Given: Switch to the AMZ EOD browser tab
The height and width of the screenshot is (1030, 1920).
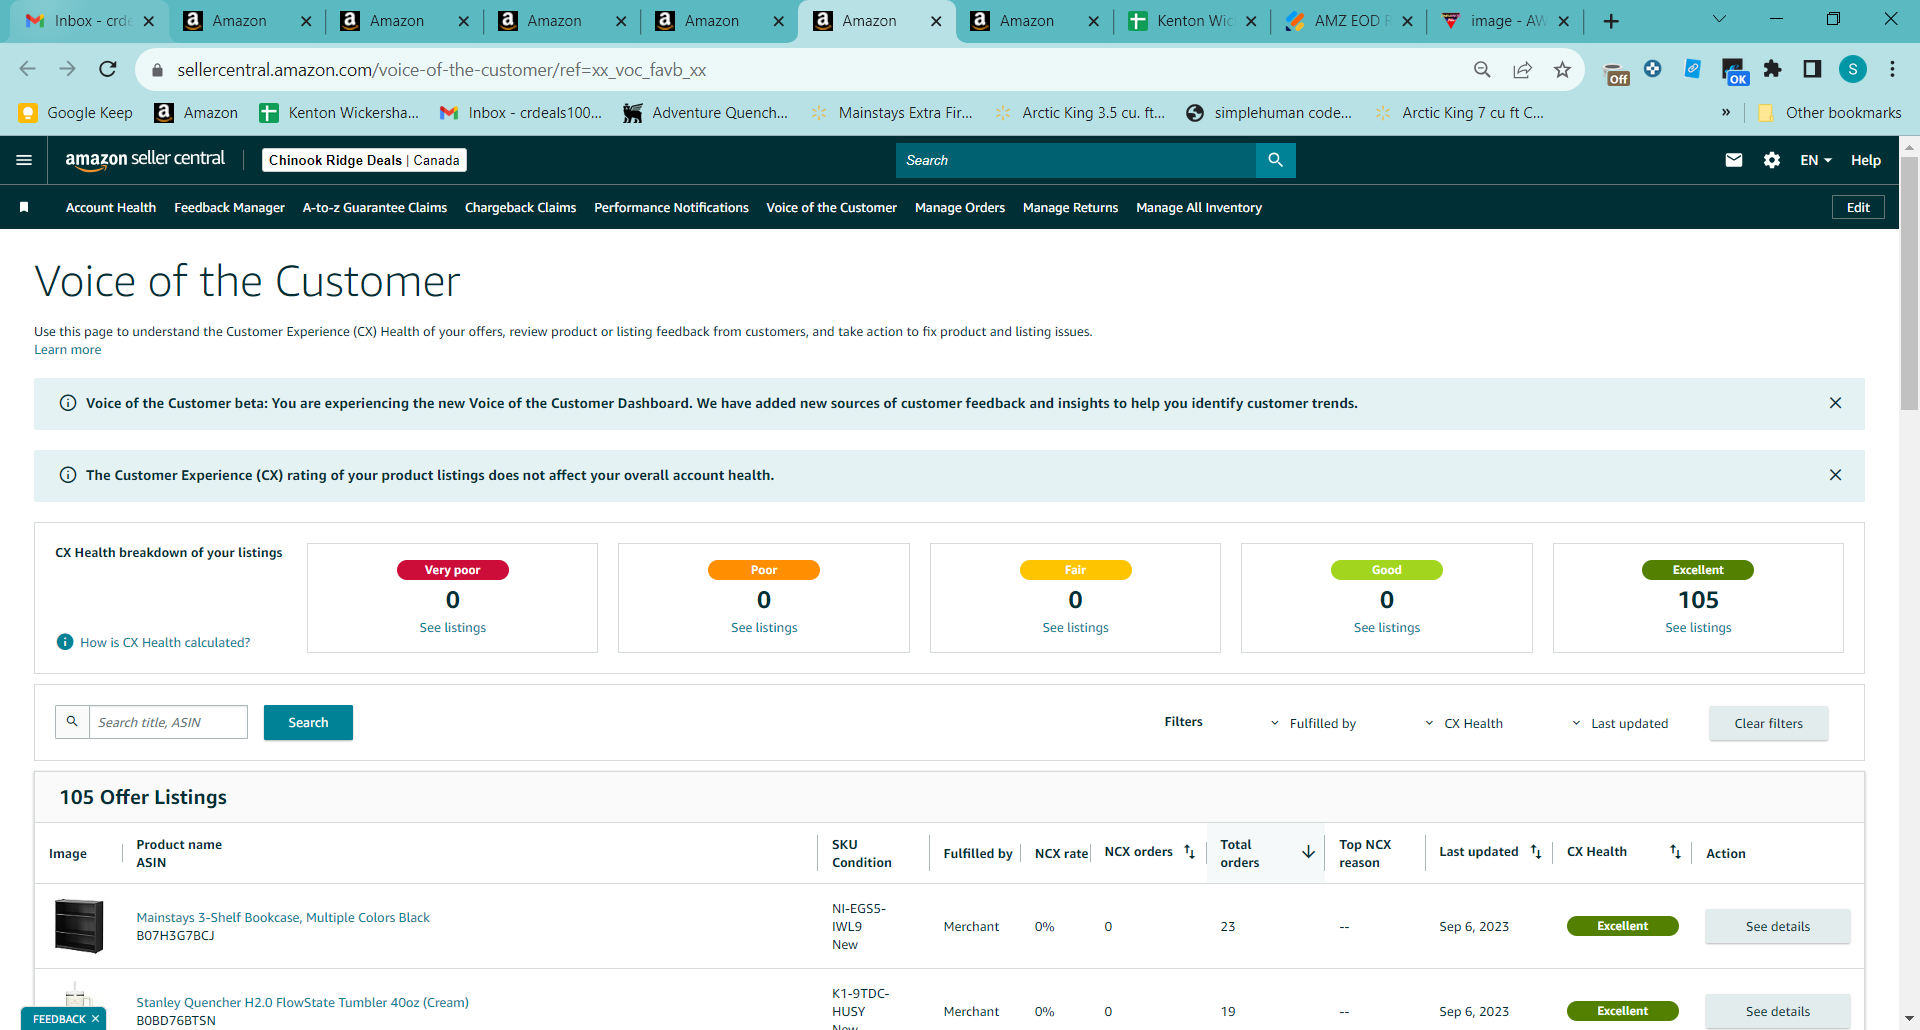Looking at the screenshot, I should coord(1346,21).
